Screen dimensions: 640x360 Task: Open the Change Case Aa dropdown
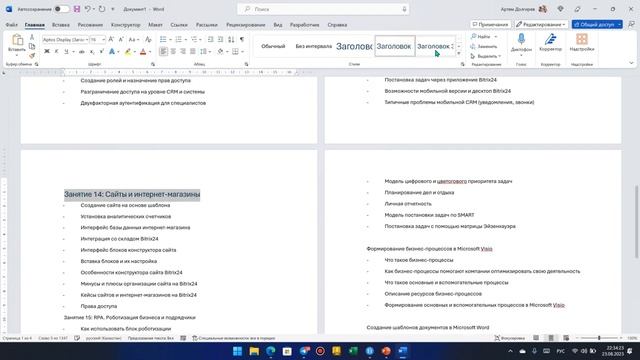point(133,40)
